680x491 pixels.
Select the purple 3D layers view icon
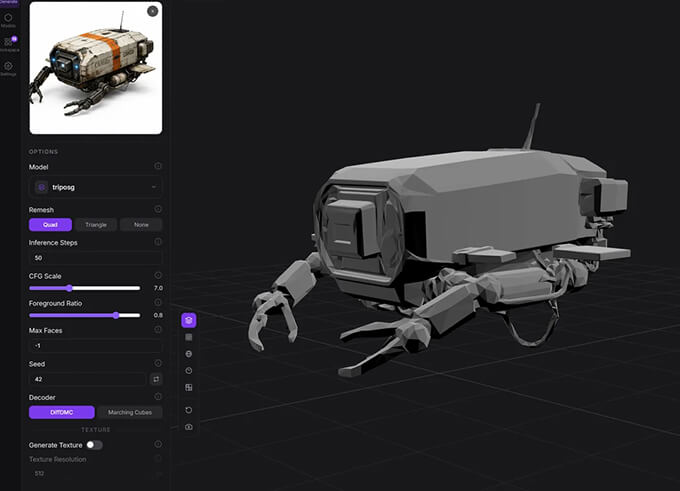pos(189,320)
